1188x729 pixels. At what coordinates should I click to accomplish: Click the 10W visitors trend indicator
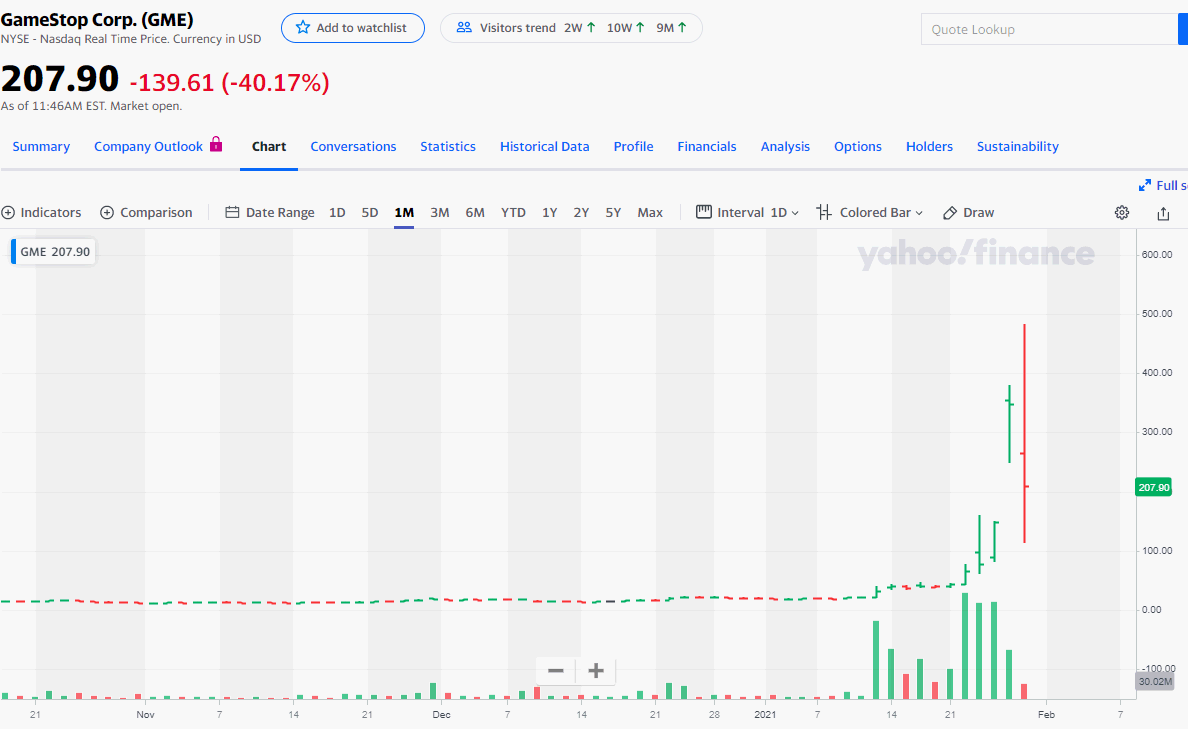626,27
